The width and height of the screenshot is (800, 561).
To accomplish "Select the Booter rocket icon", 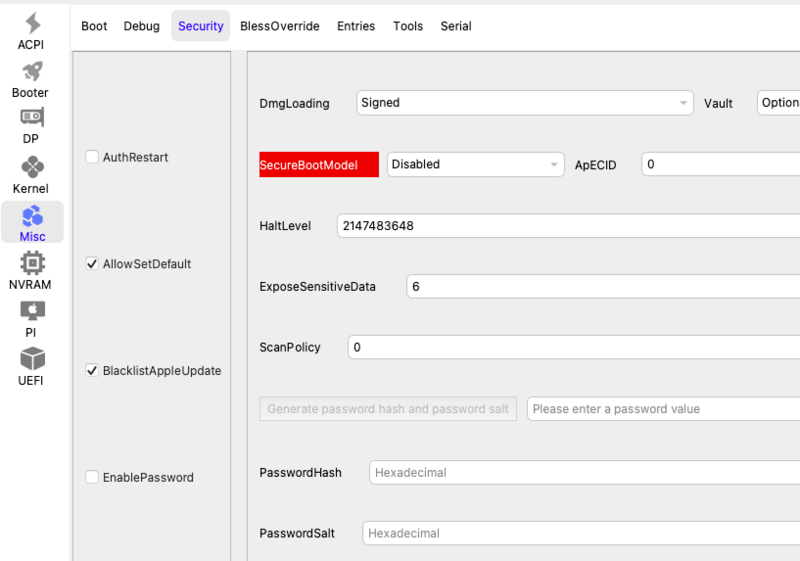I will click(32, 72).
